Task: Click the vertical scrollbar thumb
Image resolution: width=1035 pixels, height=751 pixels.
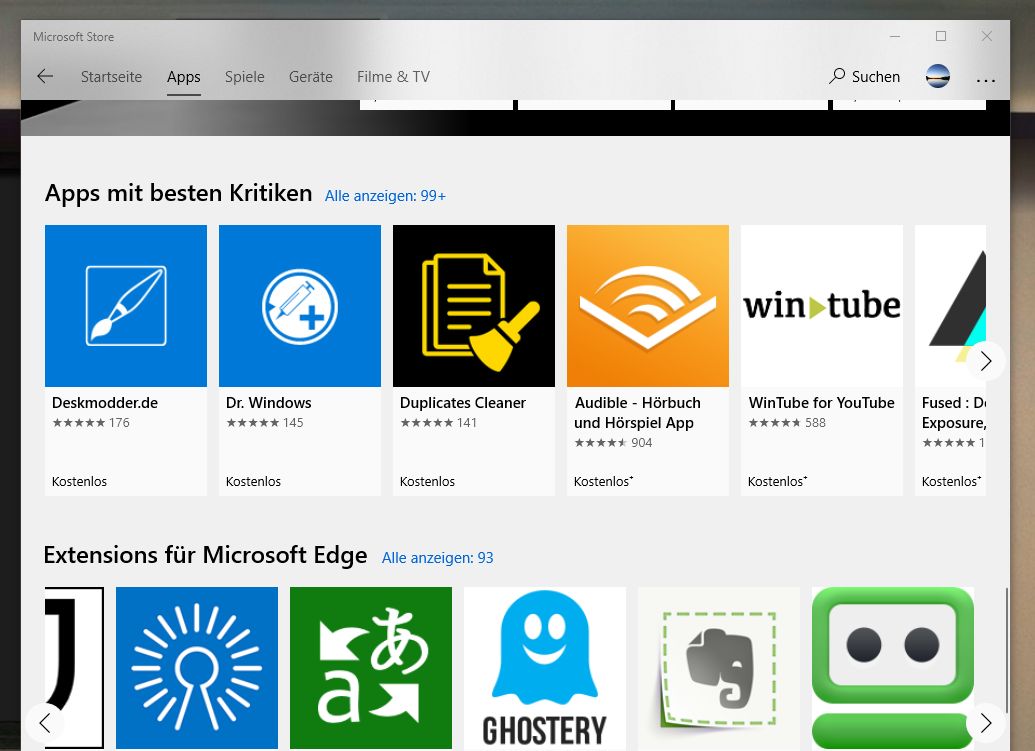Action: click(1006, 650)
